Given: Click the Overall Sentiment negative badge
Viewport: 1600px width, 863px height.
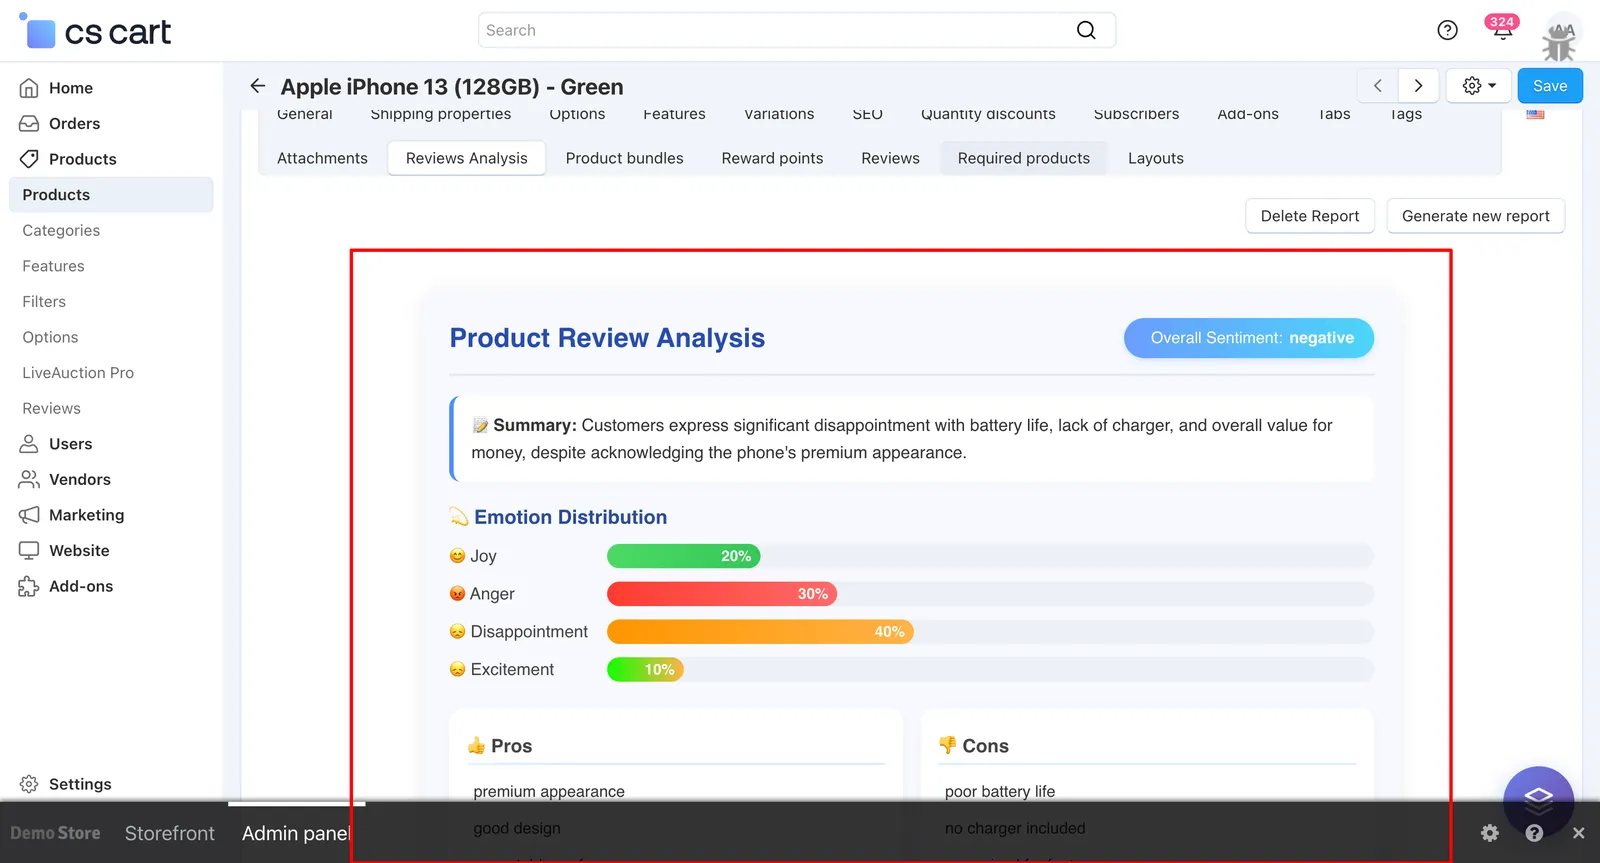Looking at the screenshot, I should coord(1249,338).
